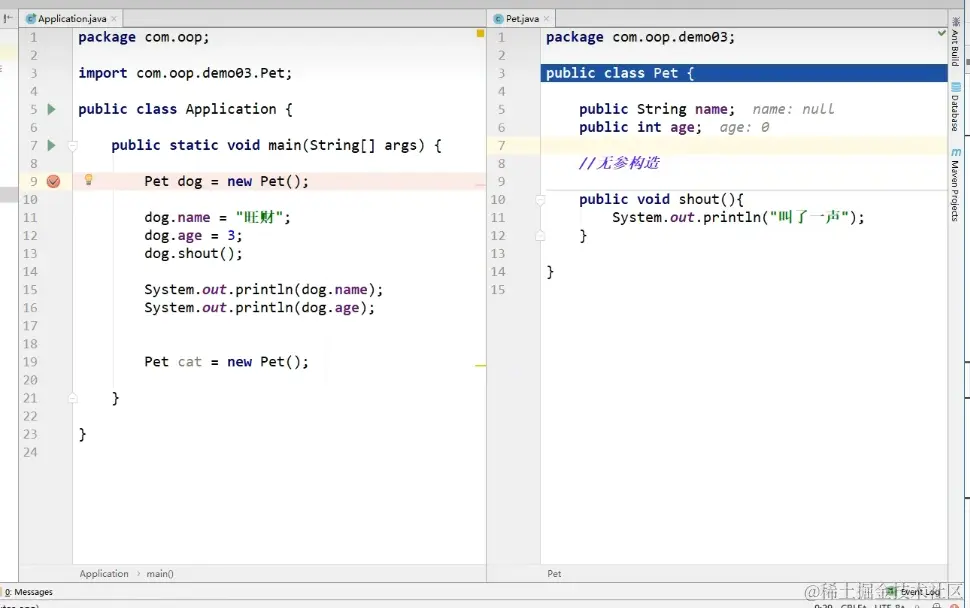Screen dimensions: 970x608
Task: Click the Application breadcrumb
Action: pos(104,573)
